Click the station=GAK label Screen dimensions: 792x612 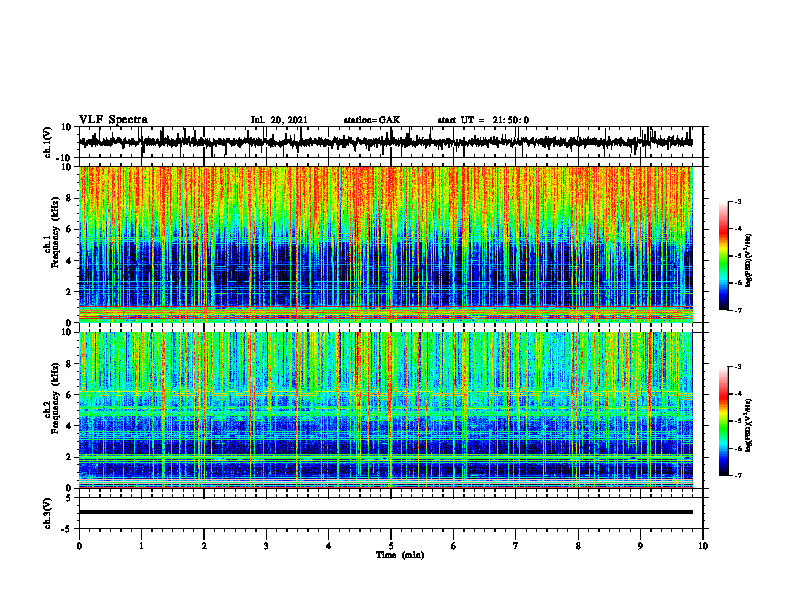click(372, 120)
